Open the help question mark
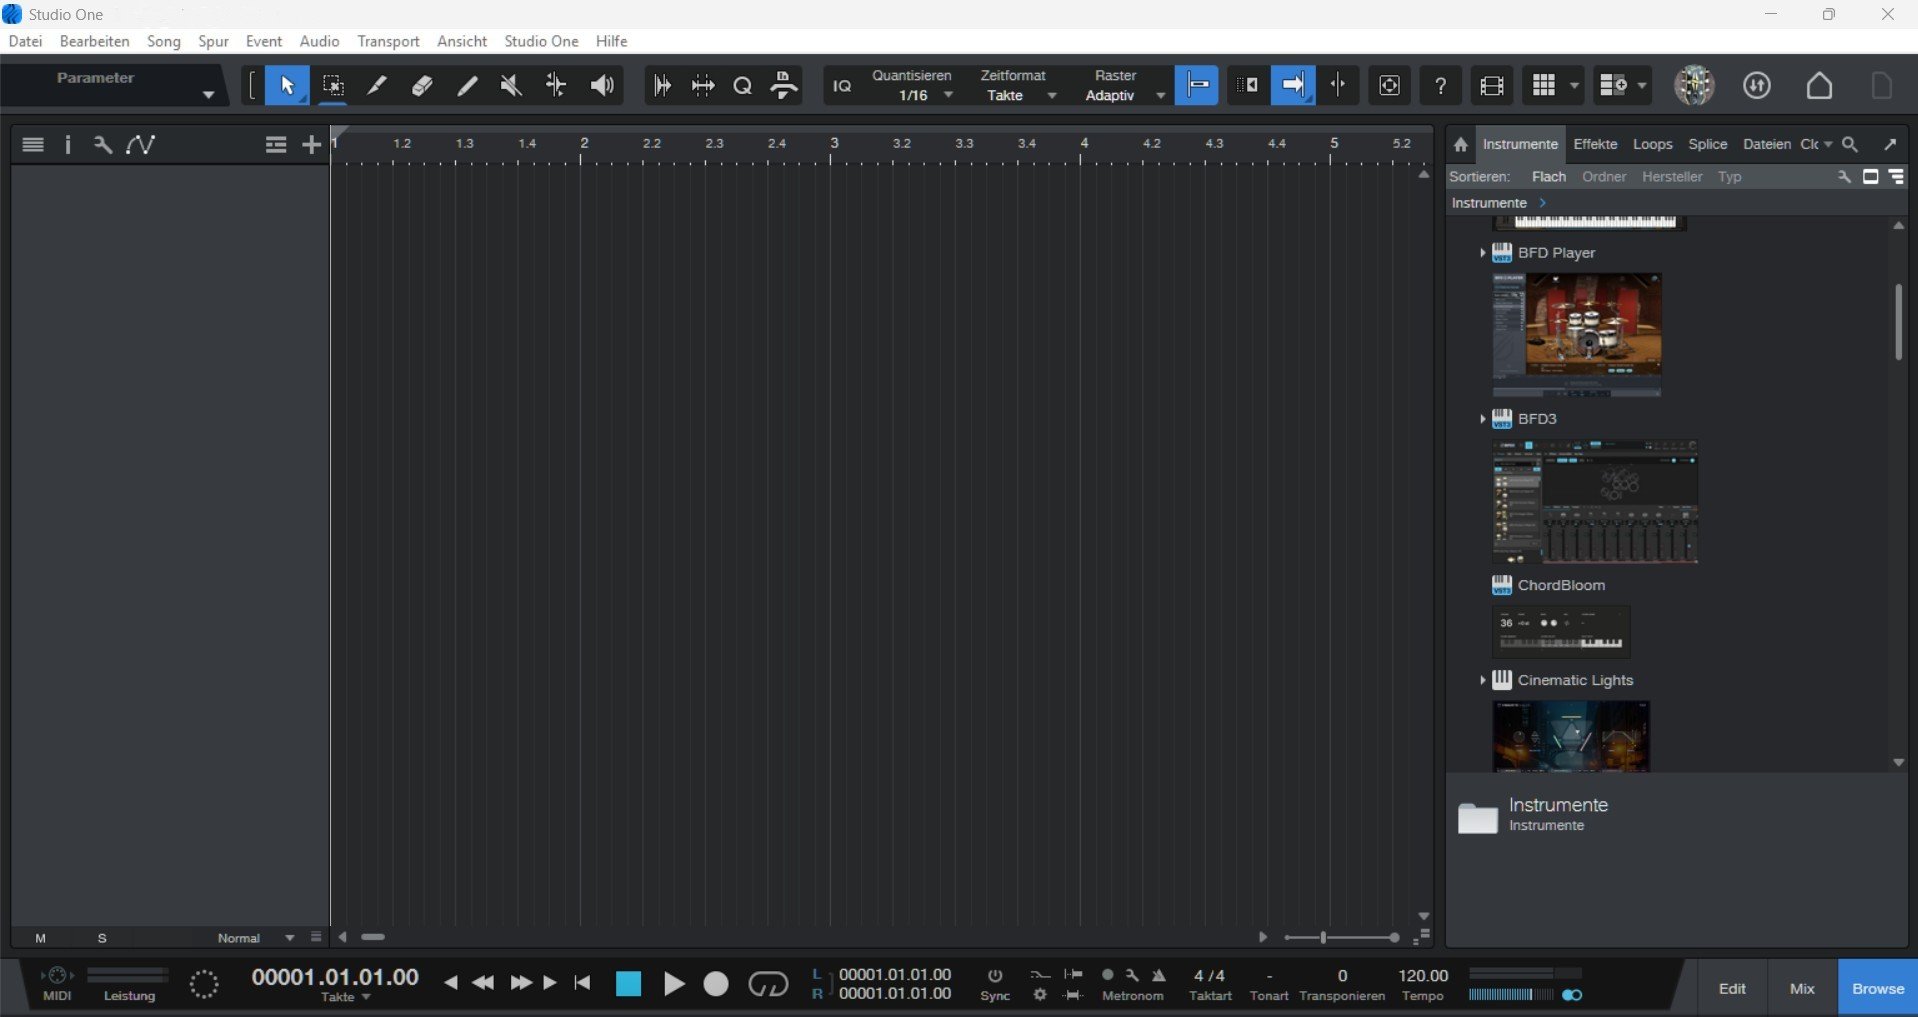 click(x=1440, y=86)
